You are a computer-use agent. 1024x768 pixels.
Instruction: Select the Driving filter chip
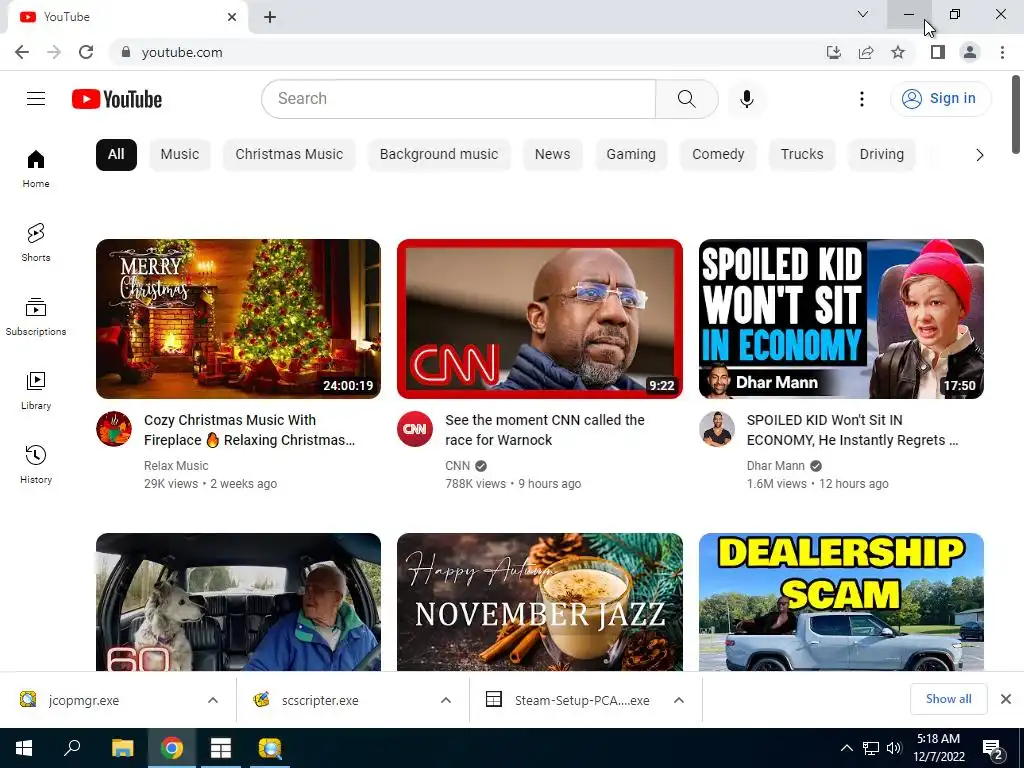coord(882,155)
